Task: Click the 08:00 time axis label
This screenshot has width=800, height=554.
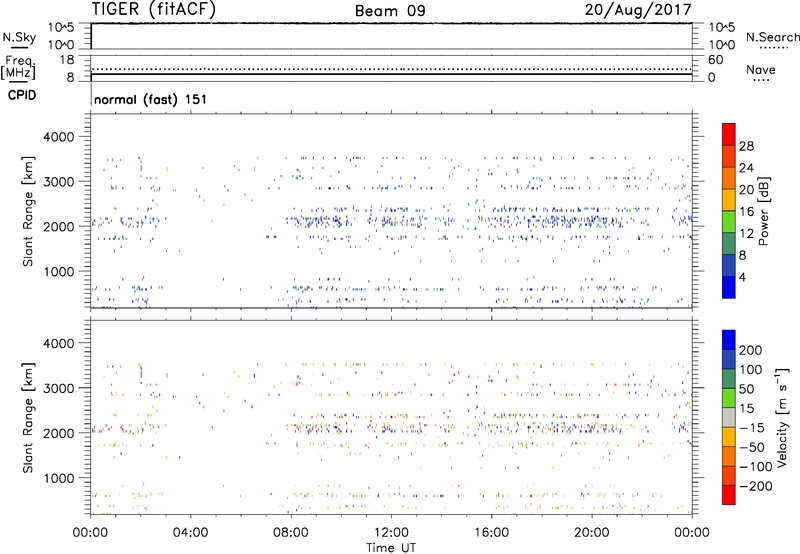Action: 291,533
